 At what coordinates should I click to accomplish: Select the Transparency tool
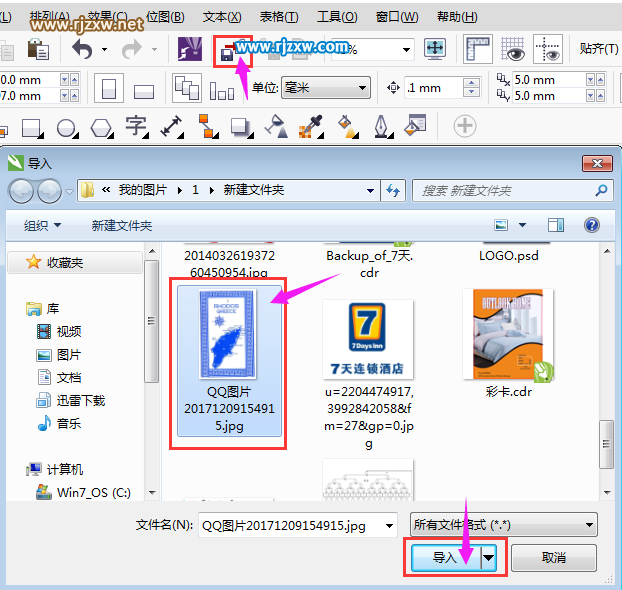[276, 127]
